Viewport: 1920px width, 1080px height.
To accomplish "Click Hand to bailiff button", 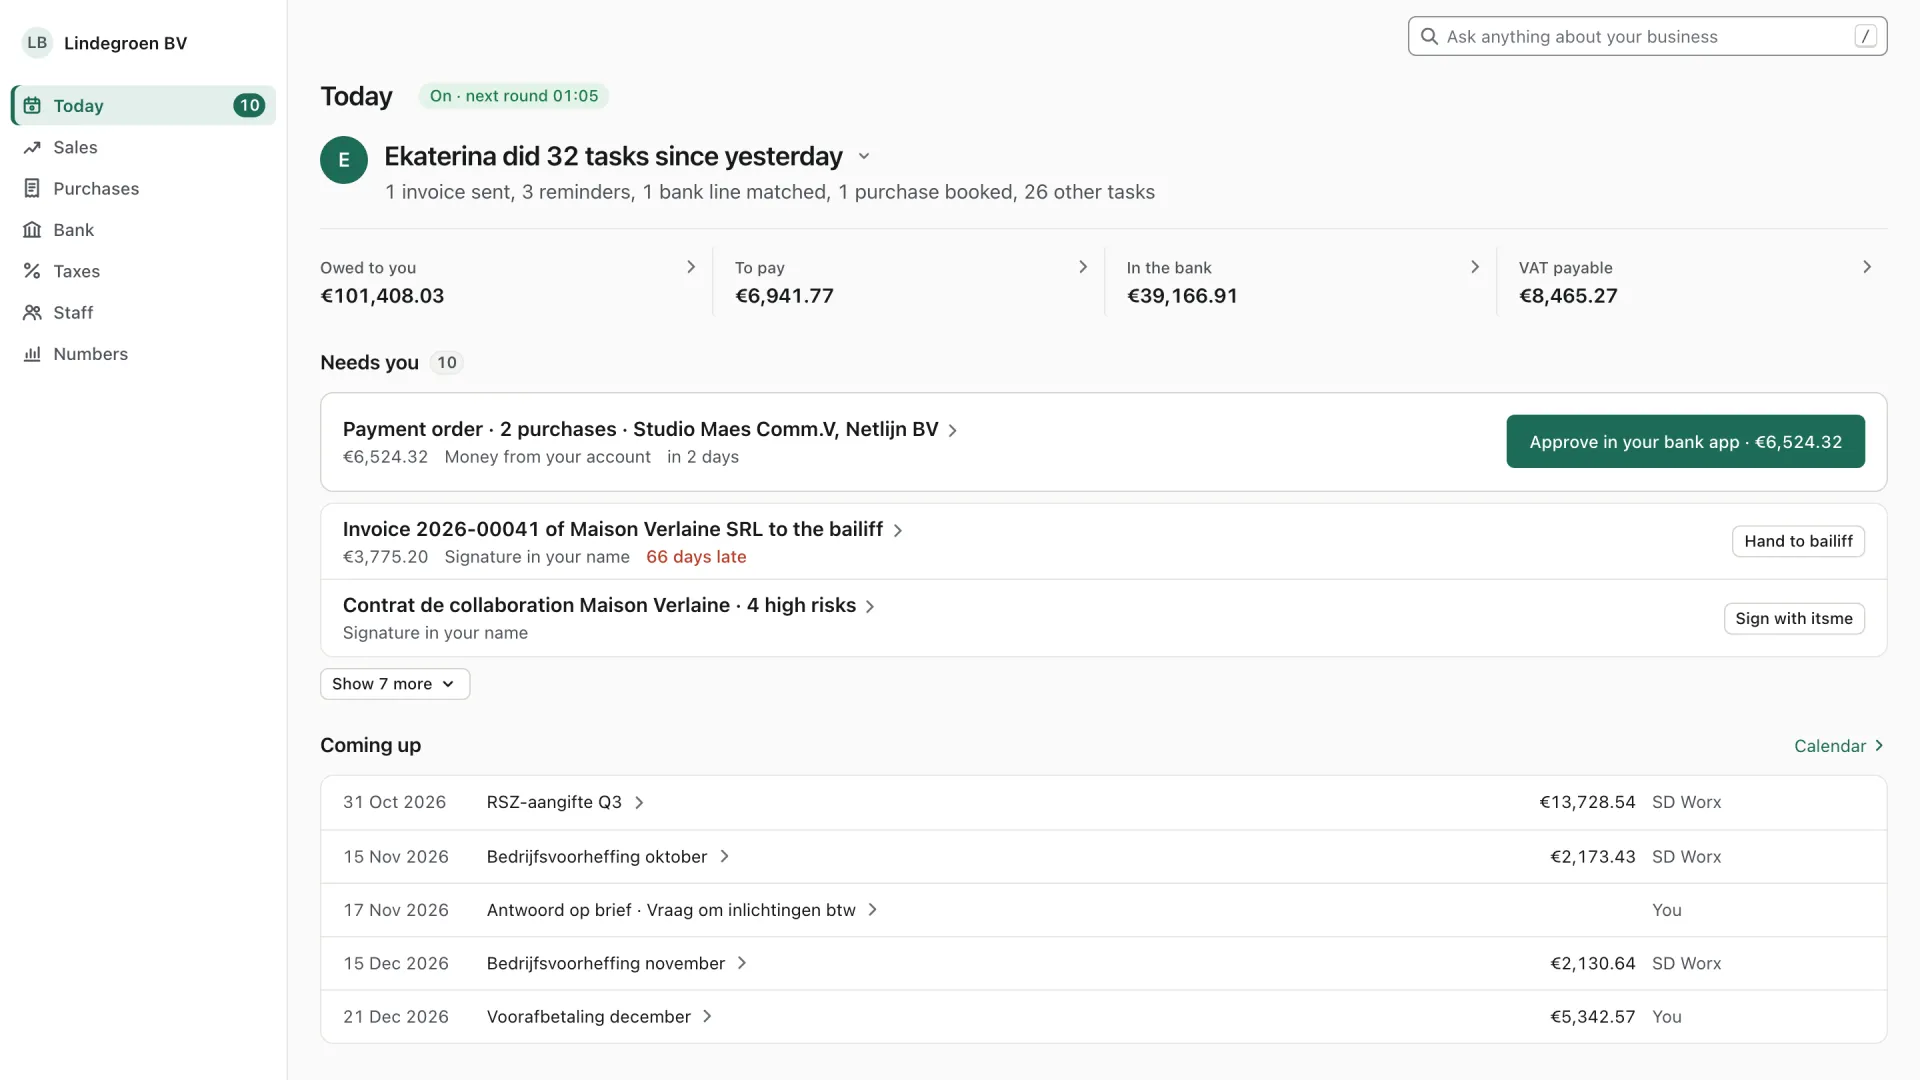I will click(x=1798, y=541).
